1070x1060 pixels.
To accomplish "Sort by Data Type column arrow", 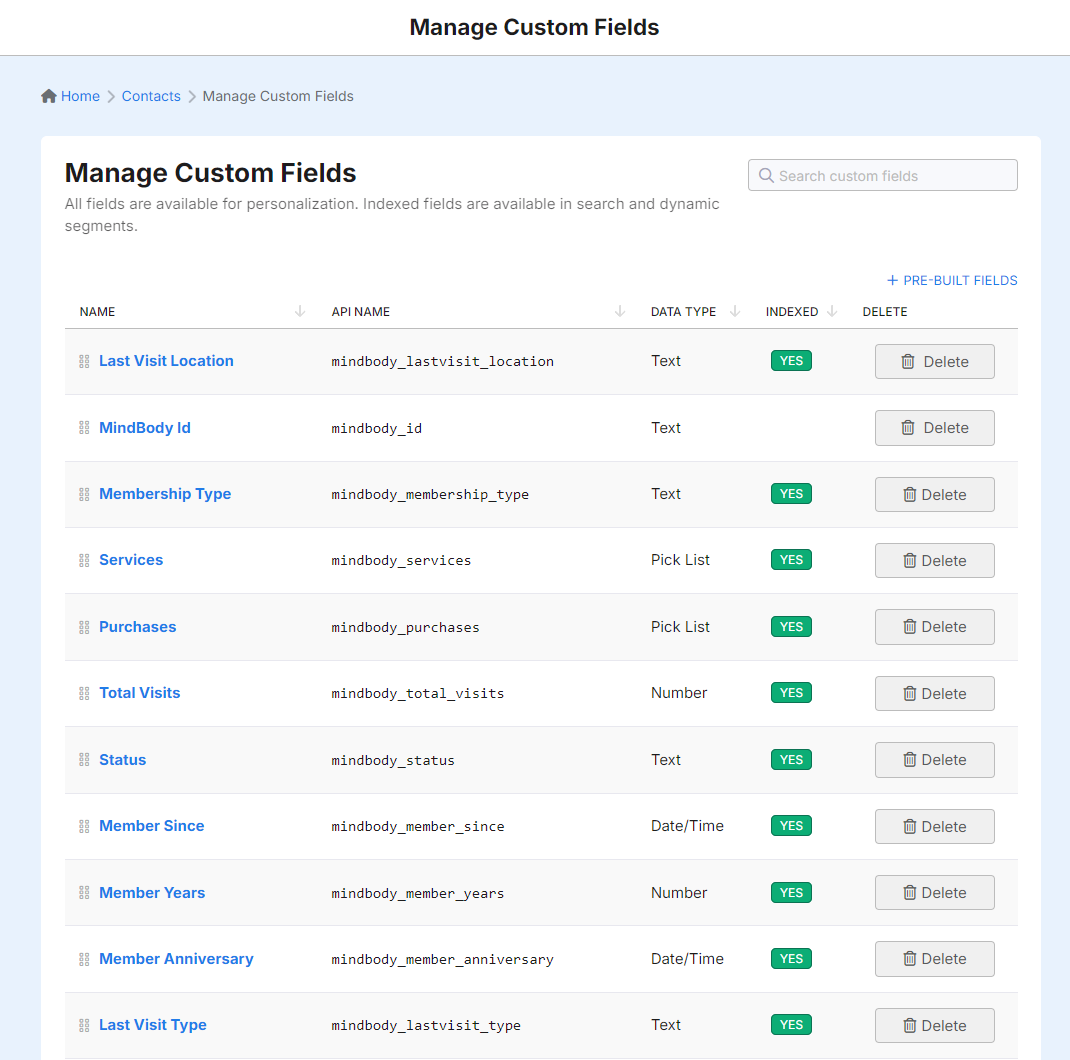I will (x=735, y=311).
